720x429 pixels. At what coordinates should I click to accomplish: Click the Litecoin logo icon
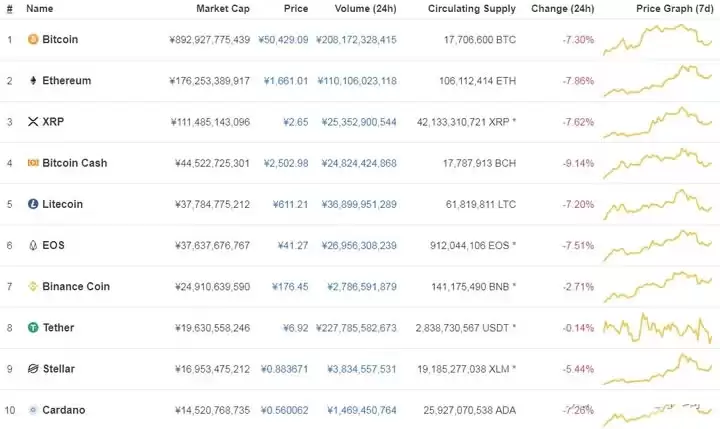[x=33, y=204]
